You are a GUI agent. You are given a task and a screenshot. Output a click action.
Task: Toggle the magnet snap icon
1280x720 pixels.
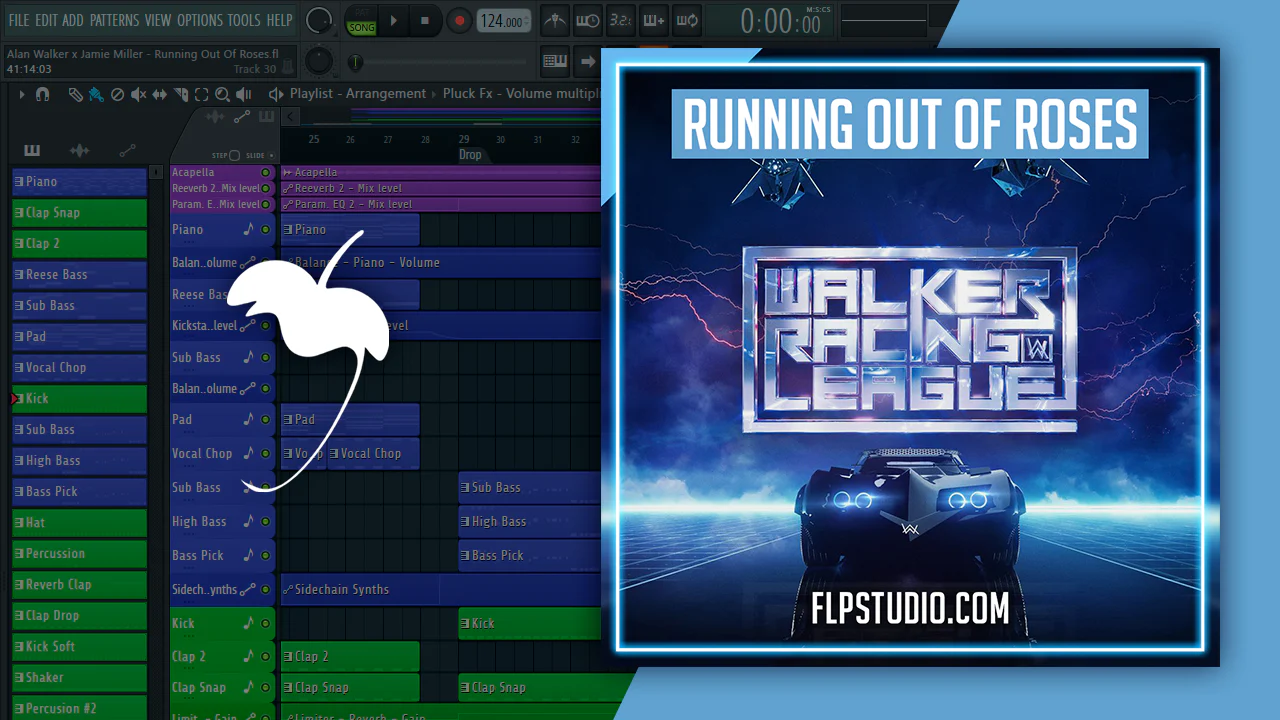tap(42, 94)
